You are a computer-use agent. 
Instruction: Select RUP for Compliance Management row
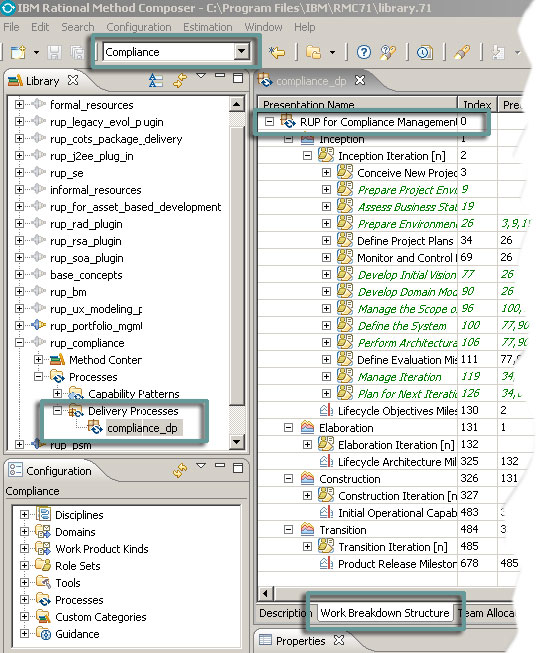[378, 122]
